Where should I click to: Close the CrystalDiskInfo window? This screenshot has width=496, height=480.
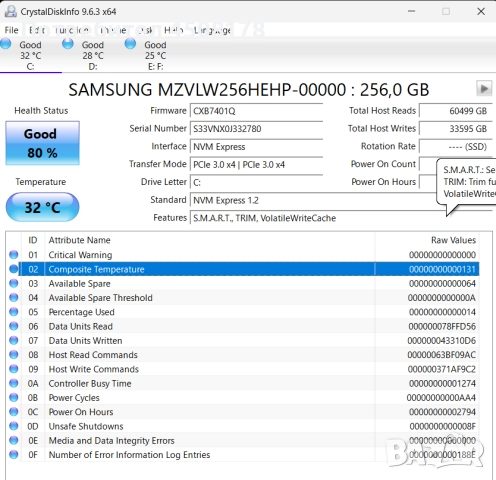481,11
